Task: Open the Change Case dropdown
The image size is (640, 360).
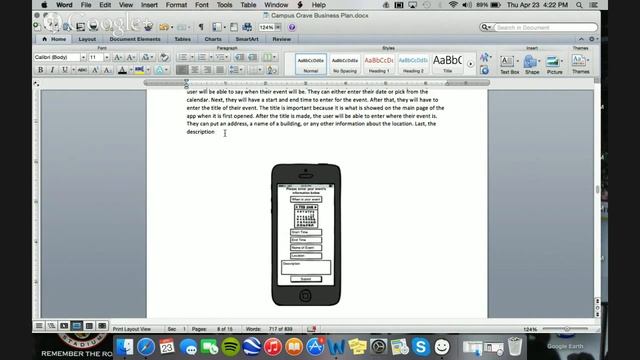Action: point(147,57)
